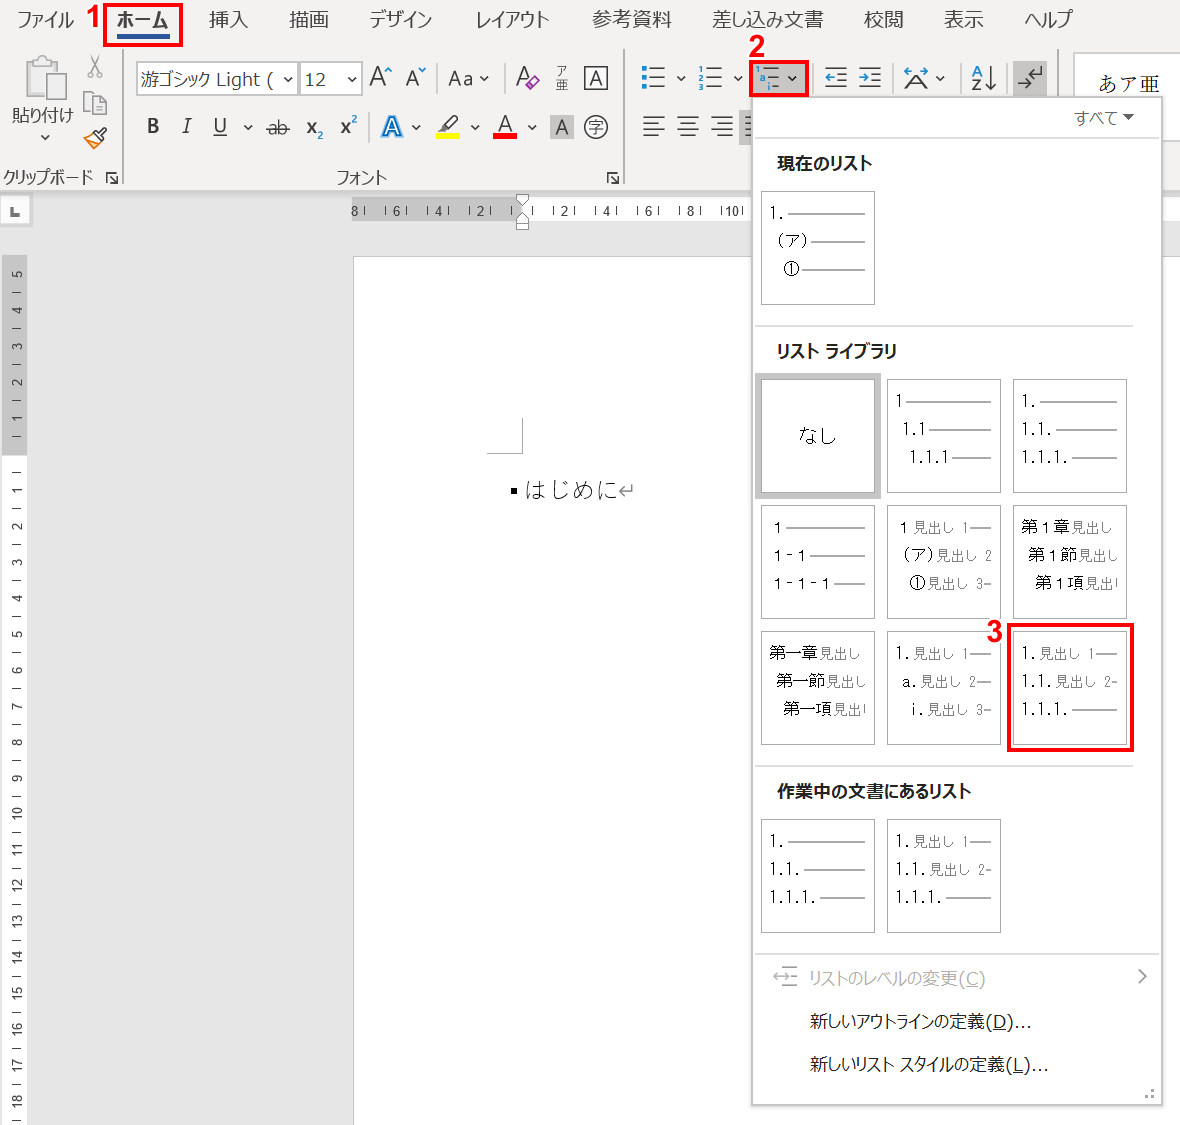The image size is (1180, 1125).
Task: Select the 1-1-1 hyphenated list style
Action: point(818,561)
